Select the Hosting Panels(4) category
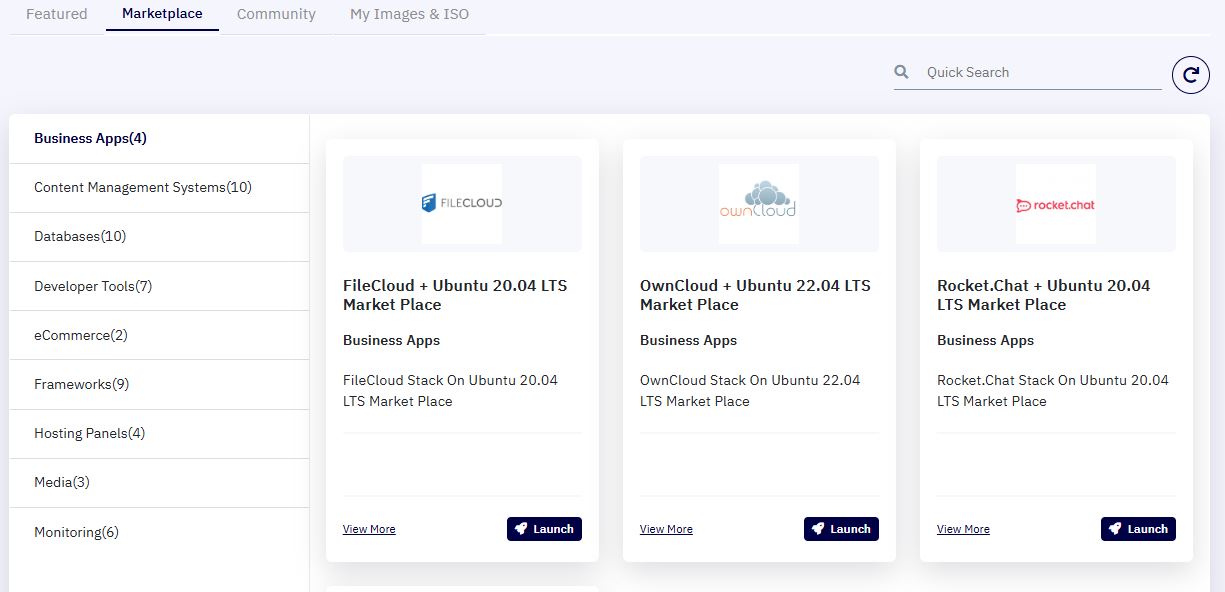Viewport: 1225px width, 592px height. pyautogui.click(x=159, y=434)
